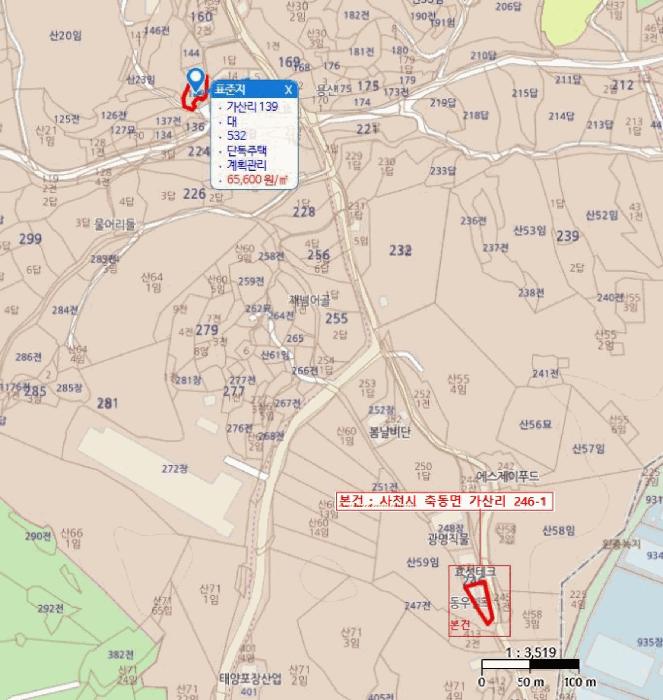Viewport: 663px width, 700px height.
Task: Select lot number 281
Action: pyautogui.click(x=108, y=404)
